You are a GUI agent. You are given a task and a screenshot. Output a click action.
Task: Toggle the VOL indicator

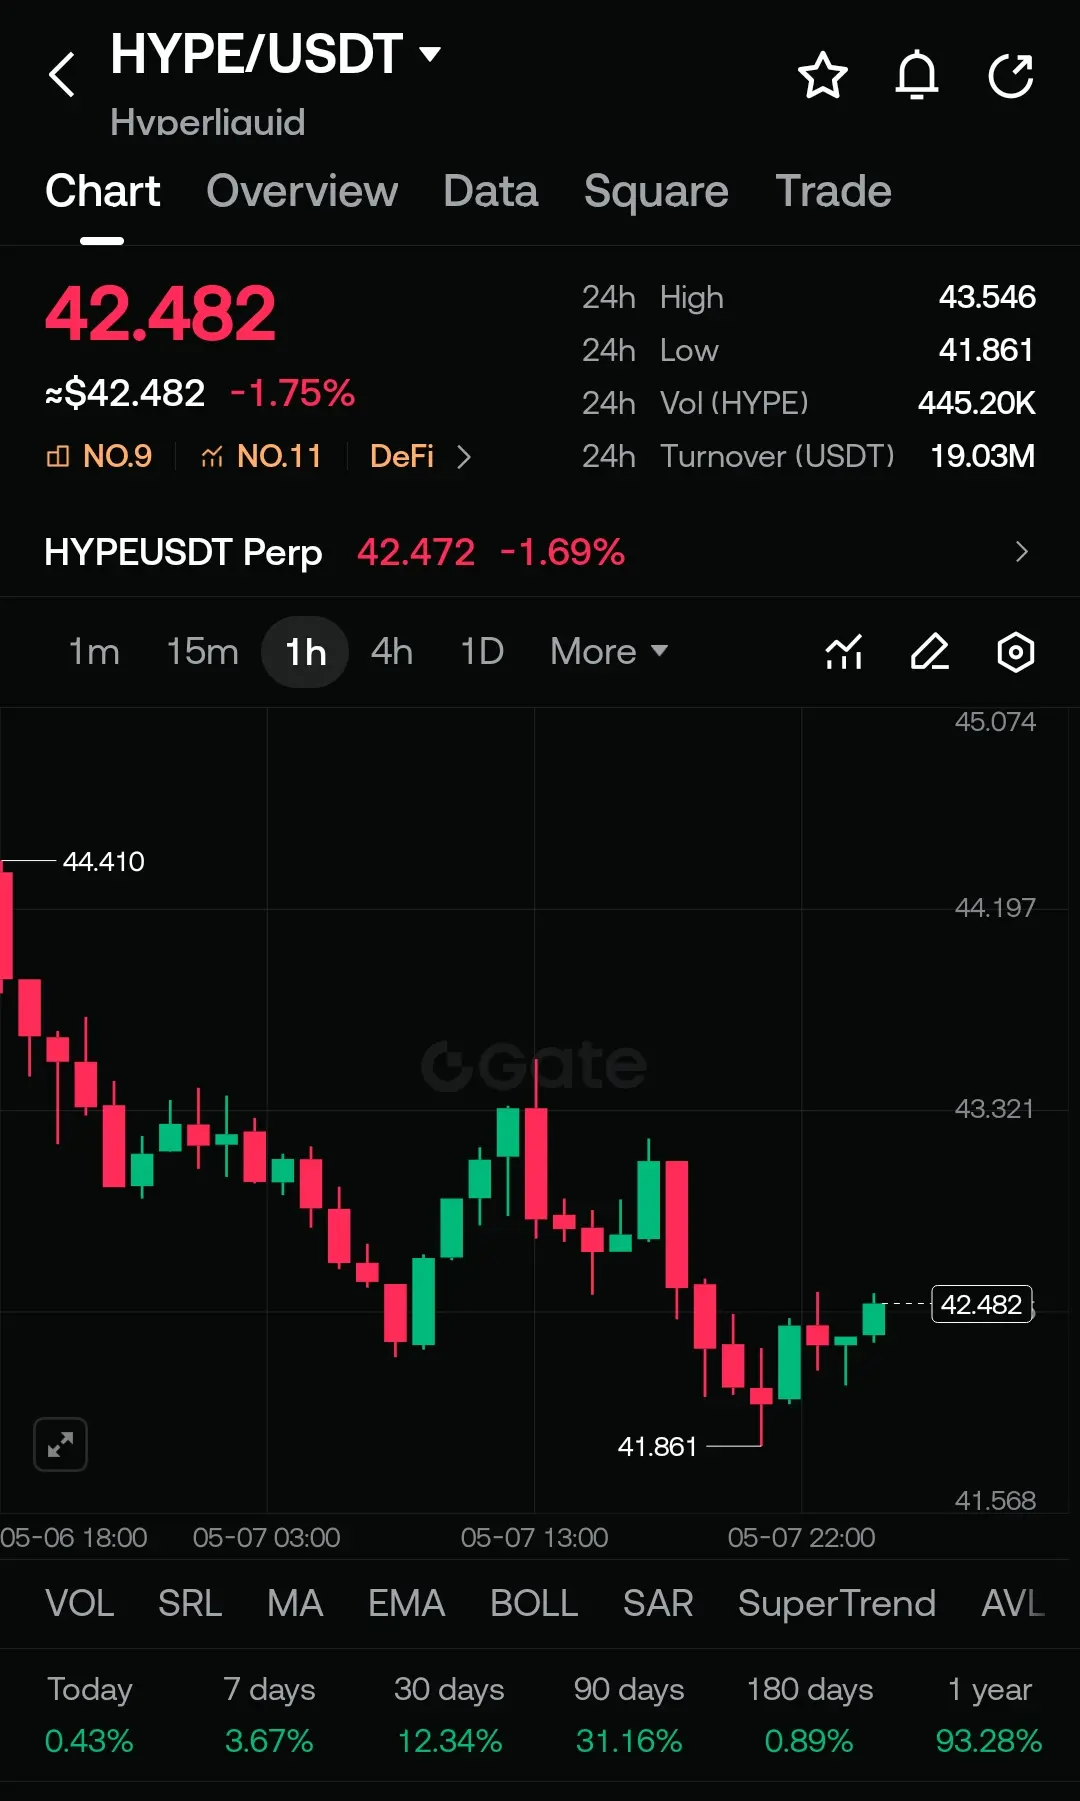(x=80, y=1603)
